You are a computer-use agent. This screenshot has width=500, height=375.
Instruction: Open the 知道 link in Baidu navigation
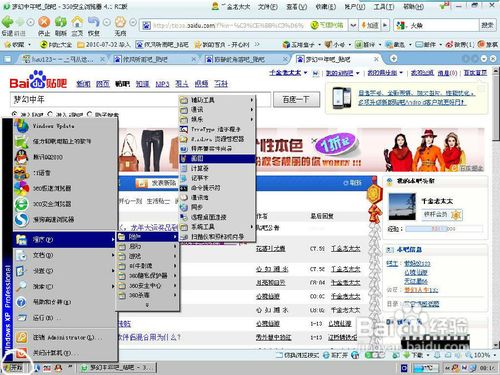click(142, 84)
